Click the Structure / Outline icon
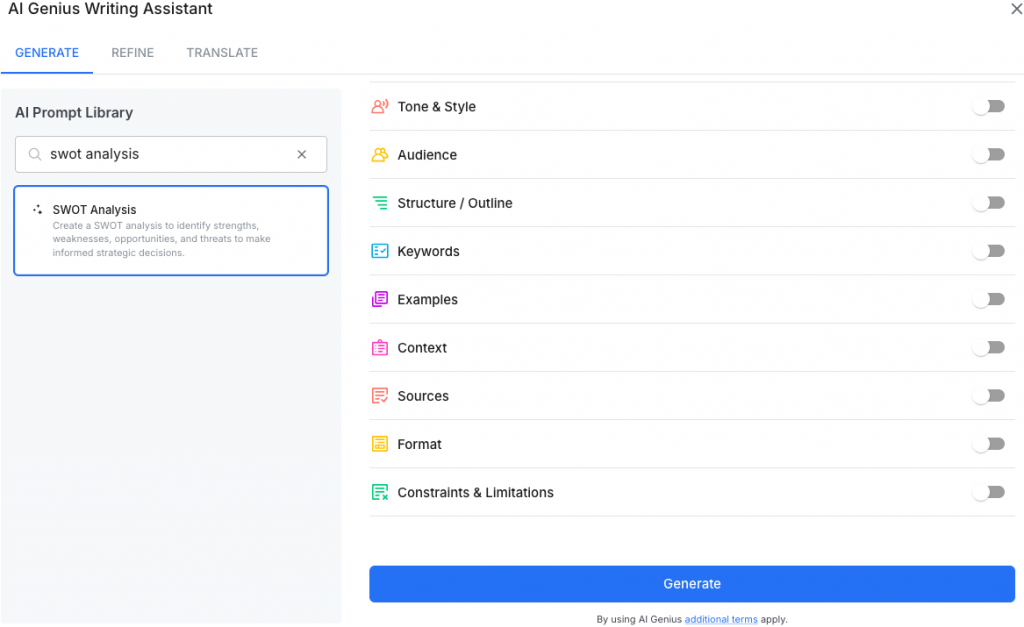 click(x=379, y=203)
